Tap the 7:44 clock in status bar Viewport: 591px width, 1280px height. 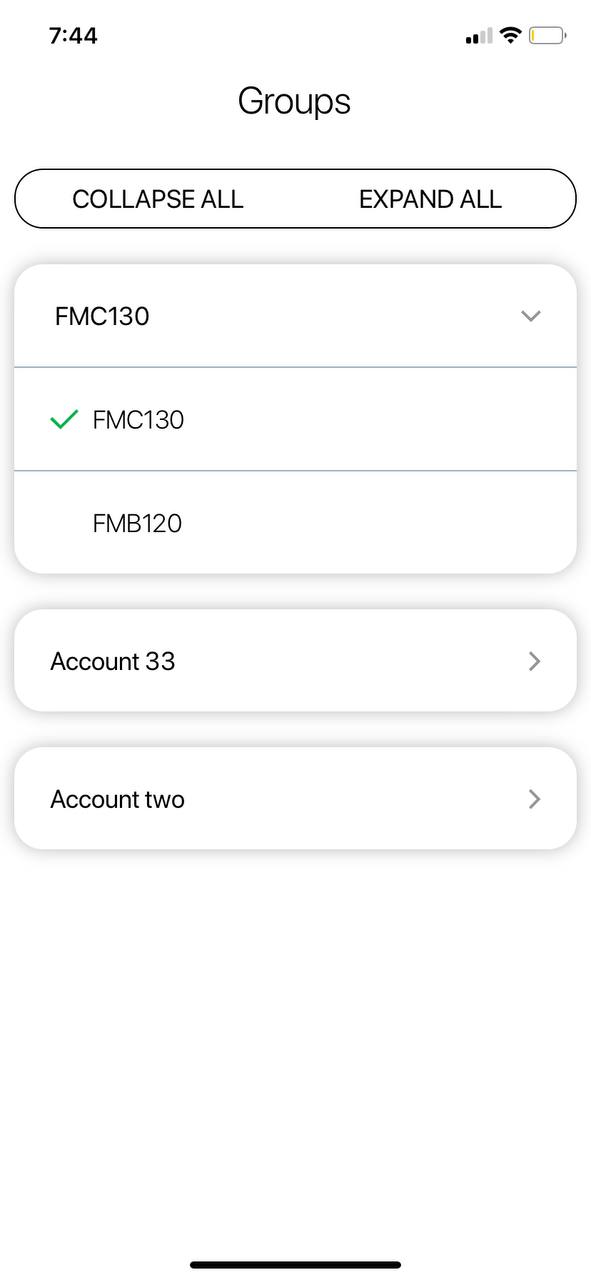coord(73,36)
